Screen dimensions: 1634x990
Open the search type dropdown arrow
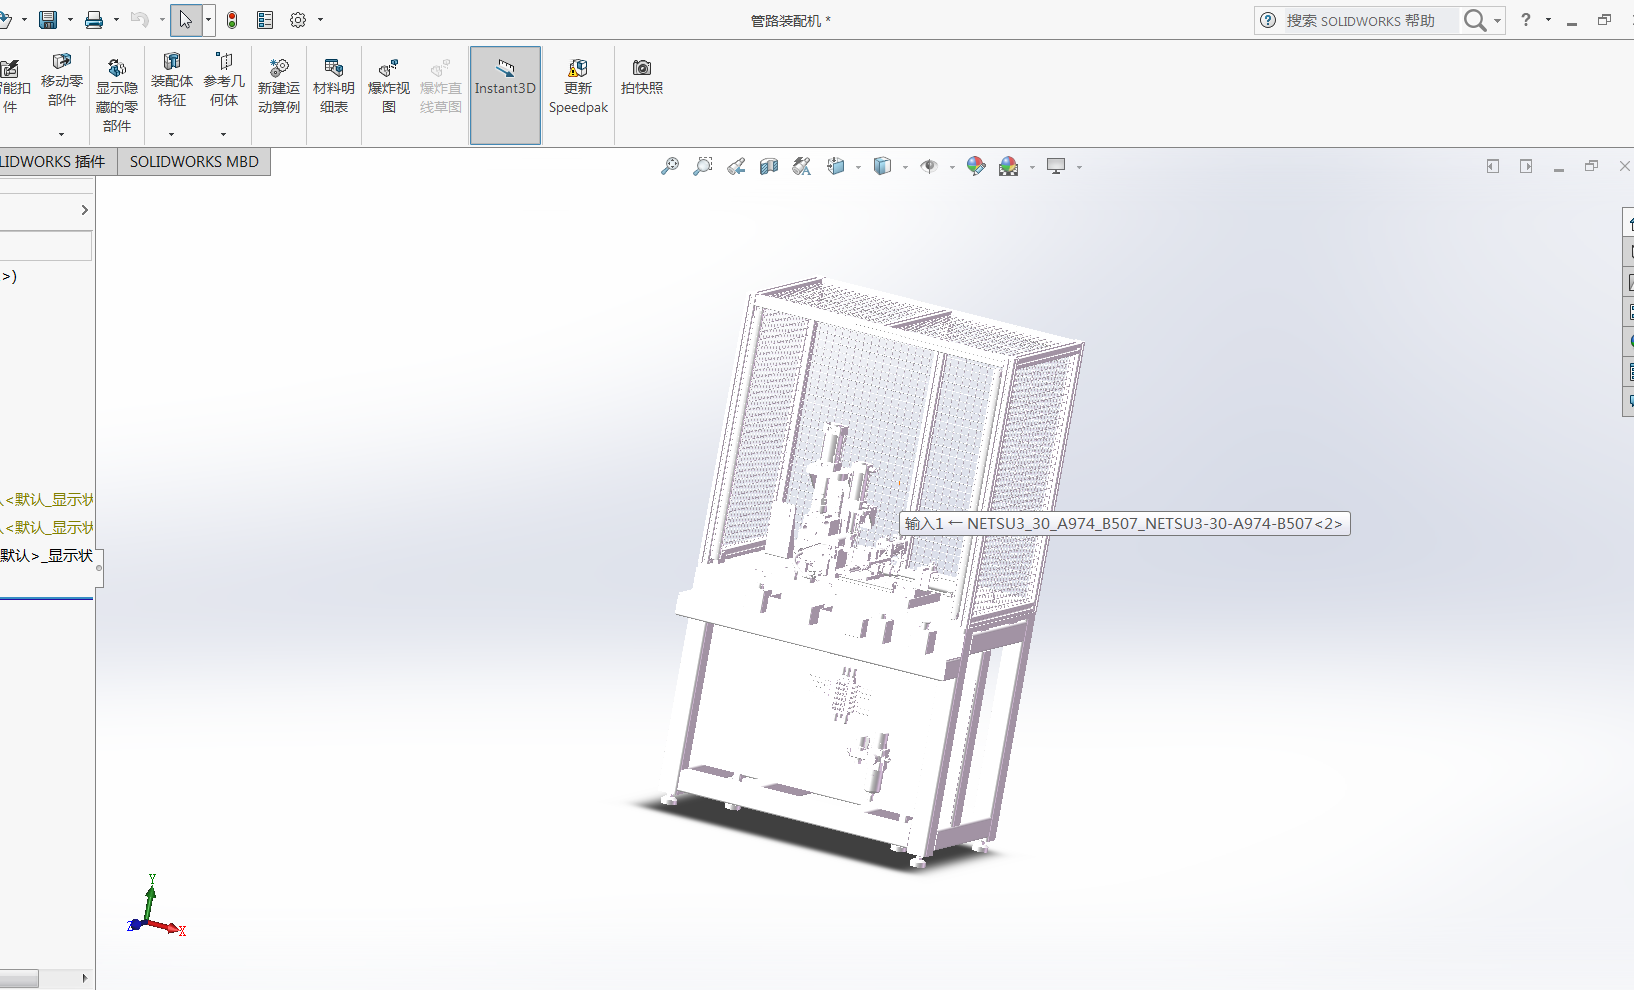point(1497,20)
